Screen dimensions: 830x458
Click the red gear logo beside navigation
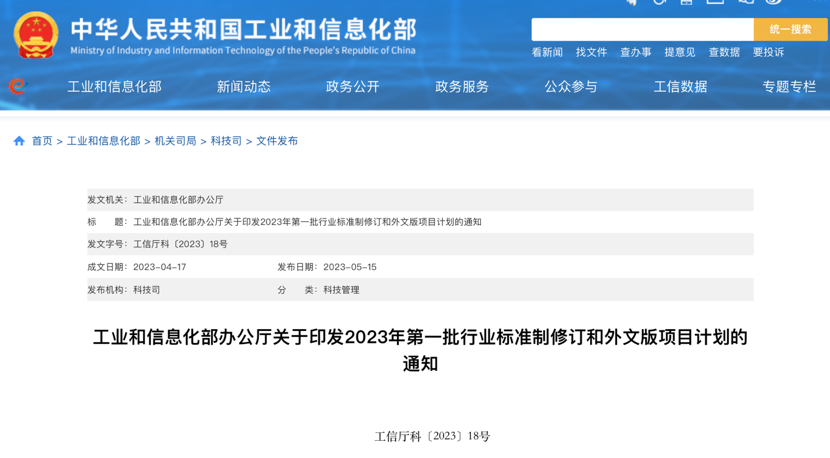pyautogui.click(x=17, y=87)
